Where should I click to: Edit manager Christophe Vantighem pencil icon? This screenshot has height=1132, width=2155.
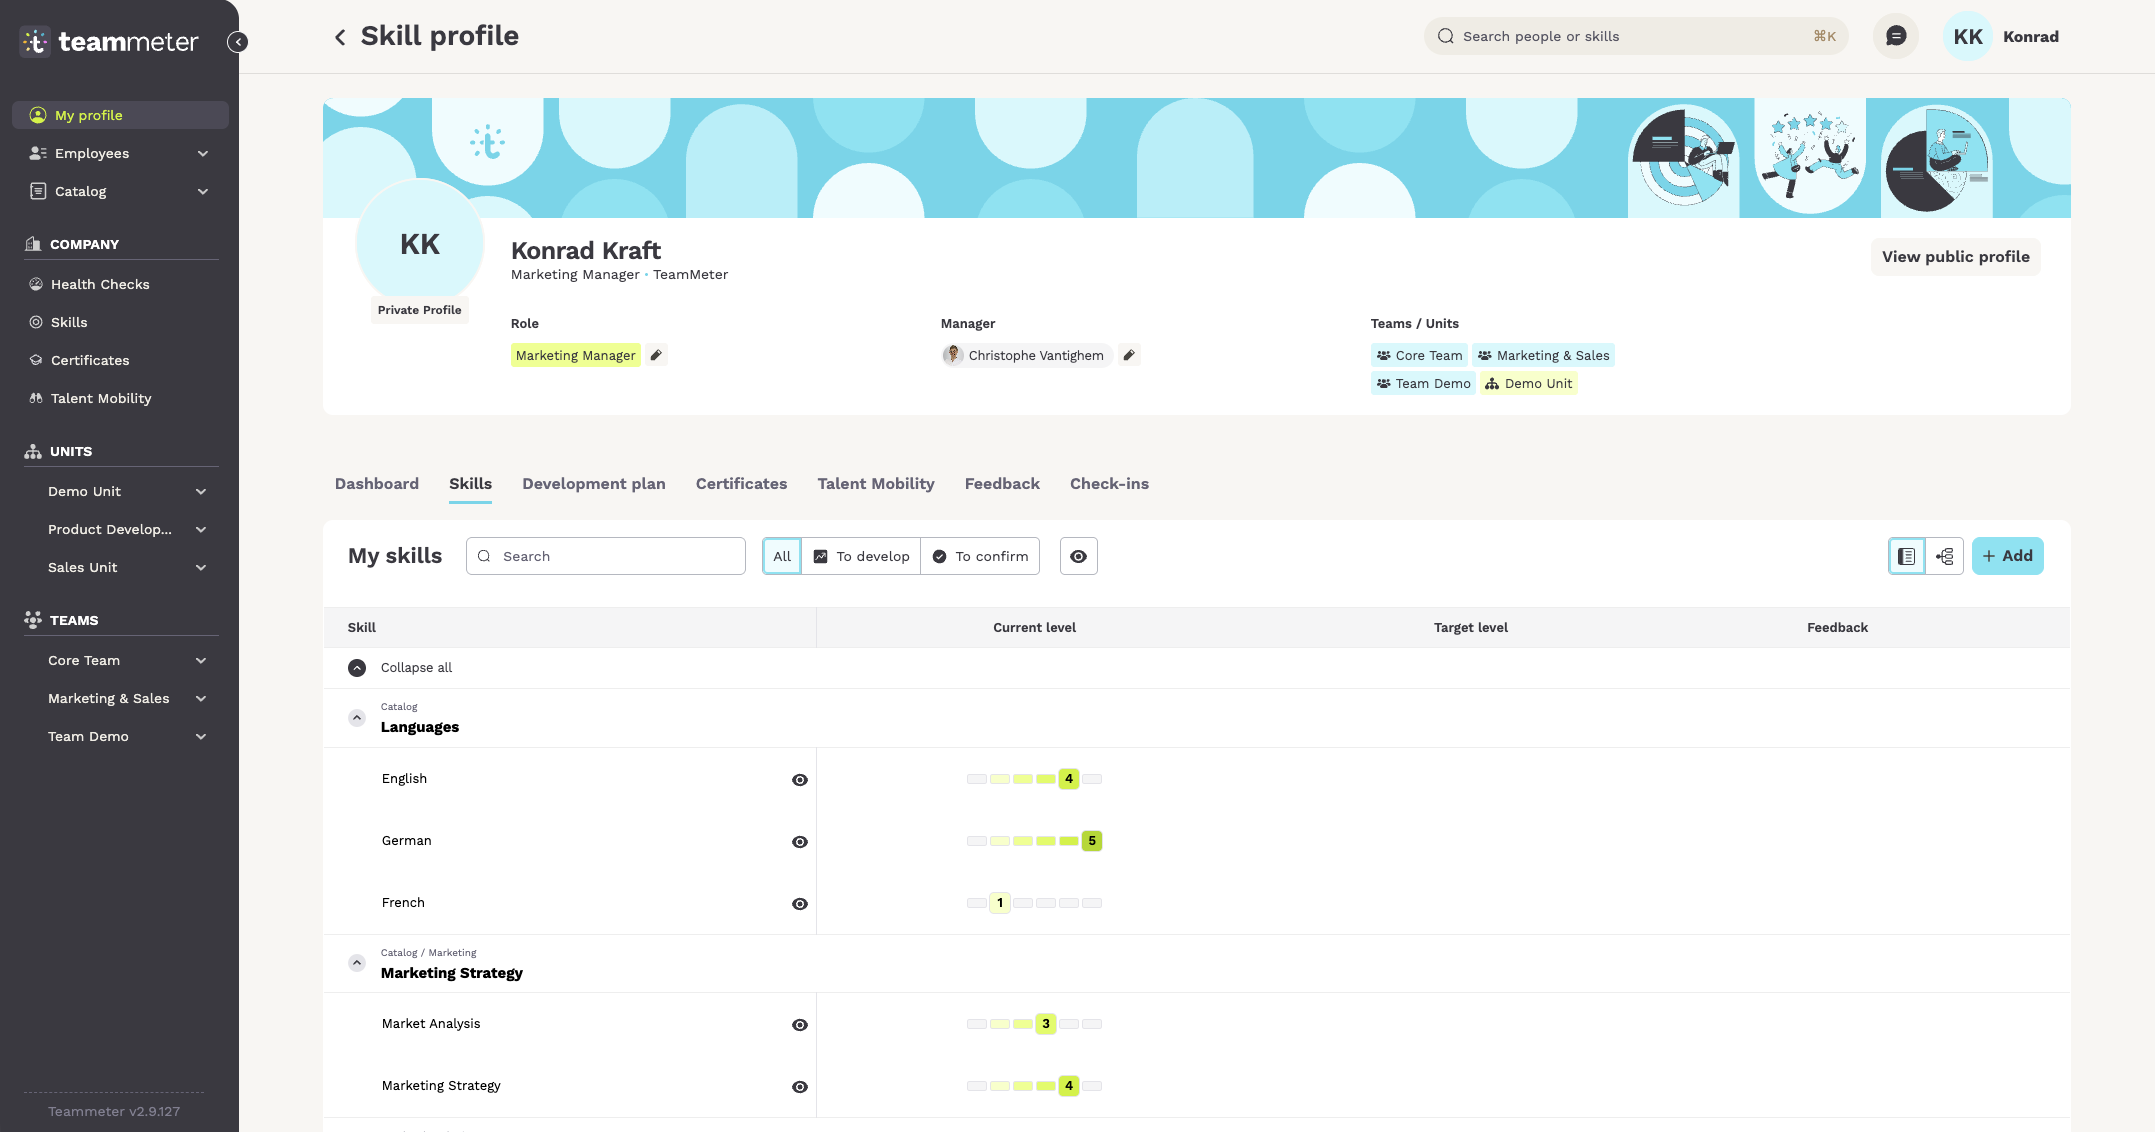(x=1129, y=355)
